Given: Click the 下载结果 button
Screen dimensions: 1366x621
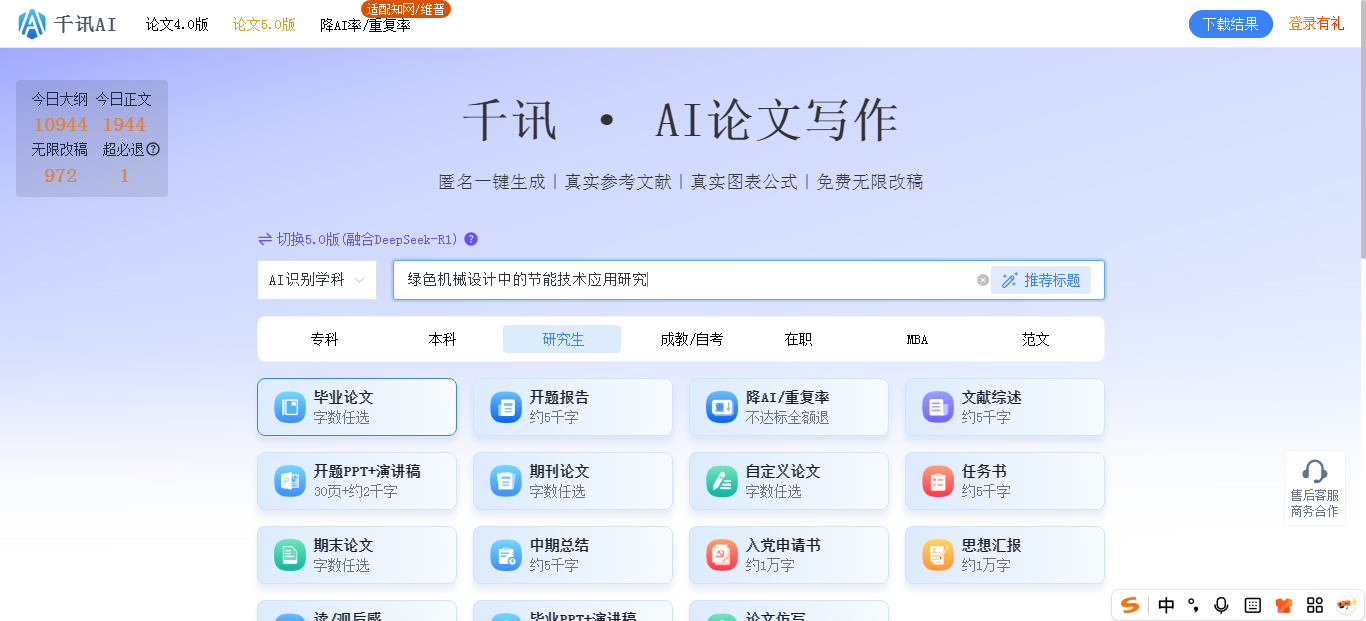Looking at the screenshot, I should point(1231,24).
